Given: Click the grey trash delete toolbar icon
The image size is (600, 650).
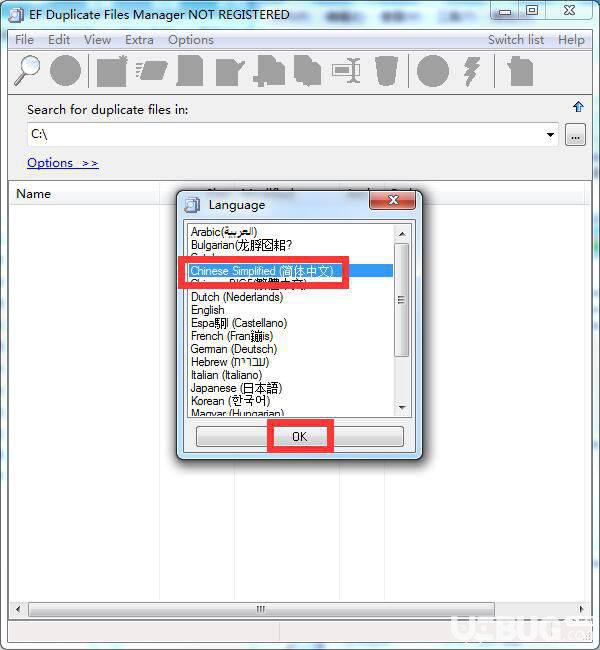Looking at the screenshot, I should point(386,71).
